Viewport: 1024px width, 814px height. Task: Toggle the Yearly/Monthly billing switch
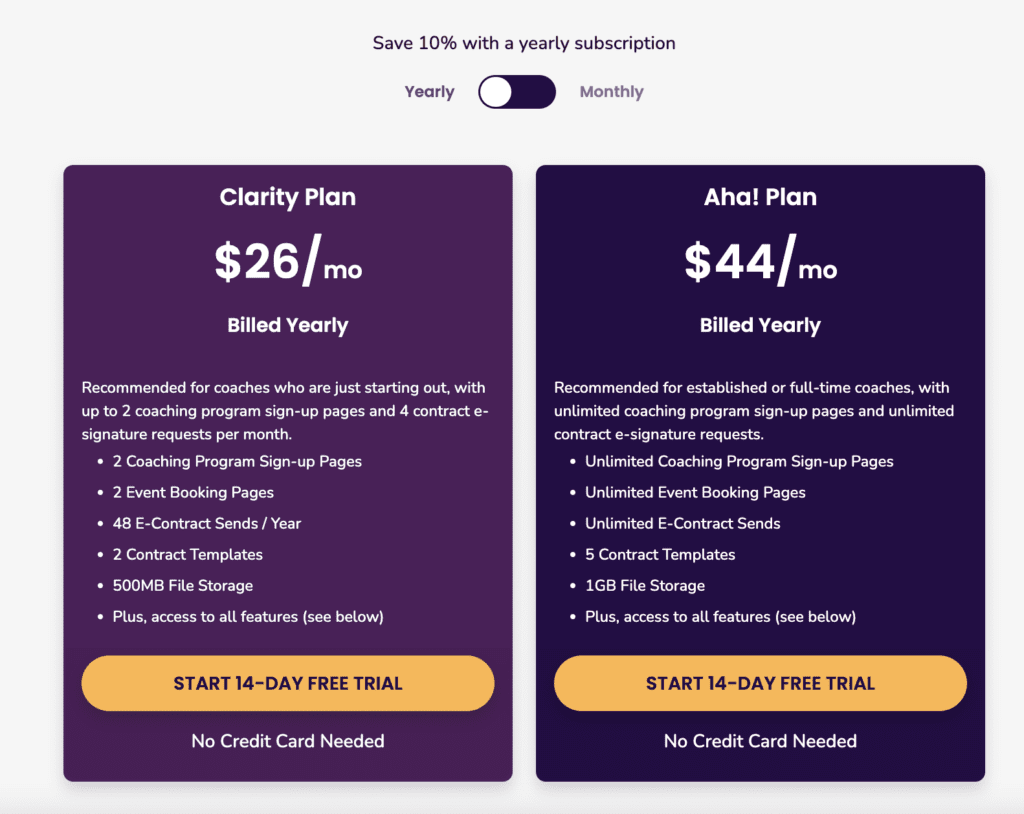517,92
